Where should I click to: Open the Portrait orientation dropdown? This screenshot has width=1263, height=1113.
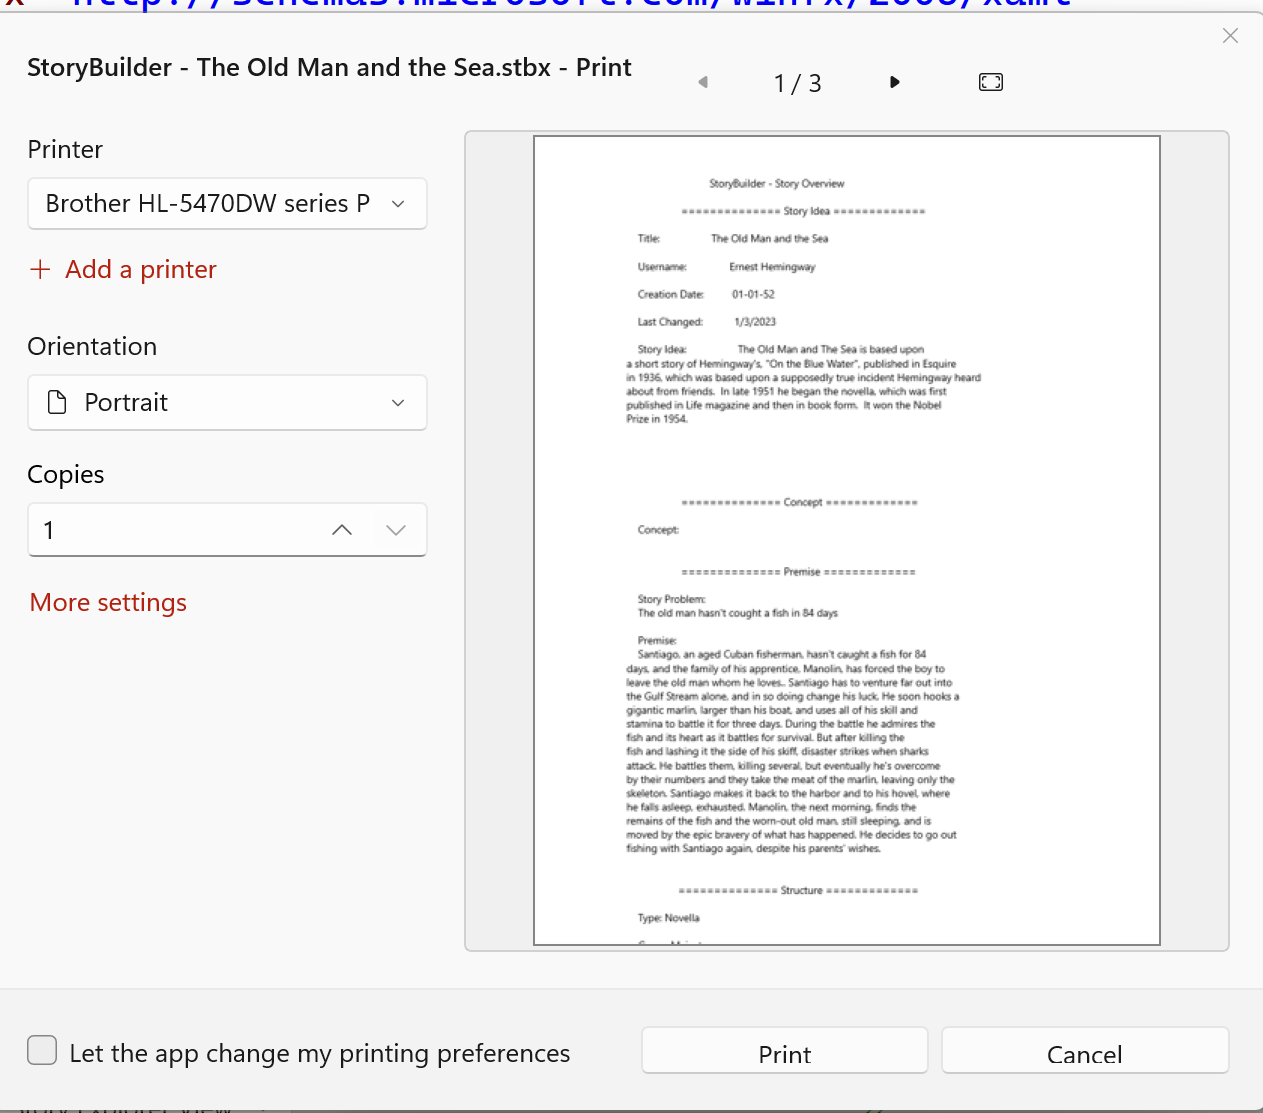pyautogui.click(x=227, y=403)
